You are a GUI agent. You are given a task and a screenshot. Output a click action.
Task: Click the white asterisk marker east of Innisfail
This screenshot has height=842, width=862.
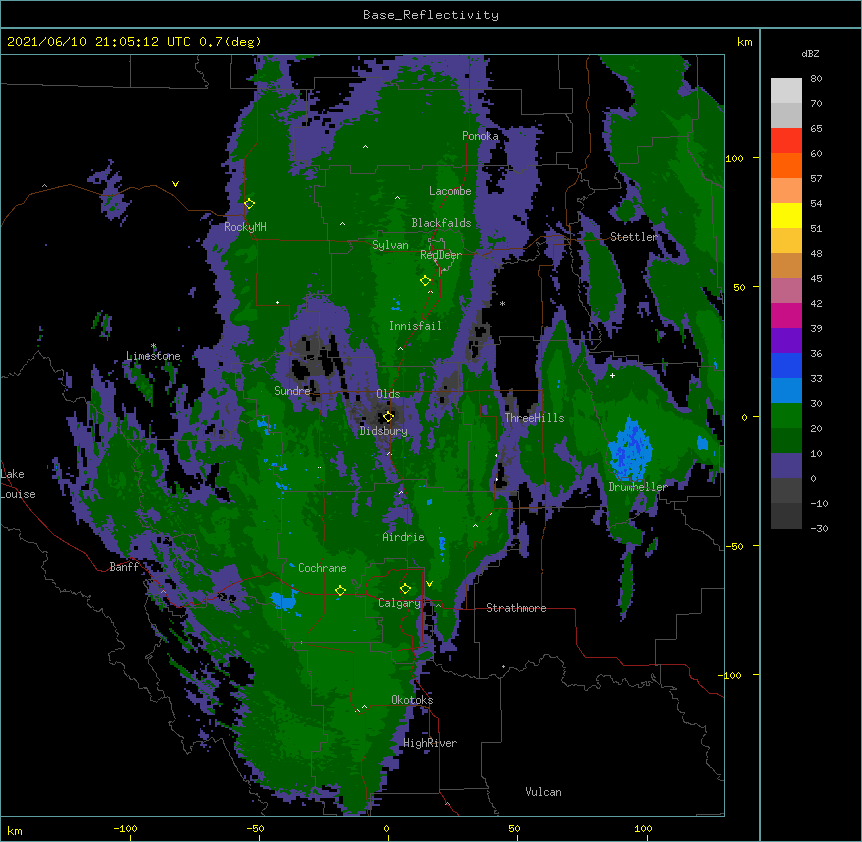point(502,303)
